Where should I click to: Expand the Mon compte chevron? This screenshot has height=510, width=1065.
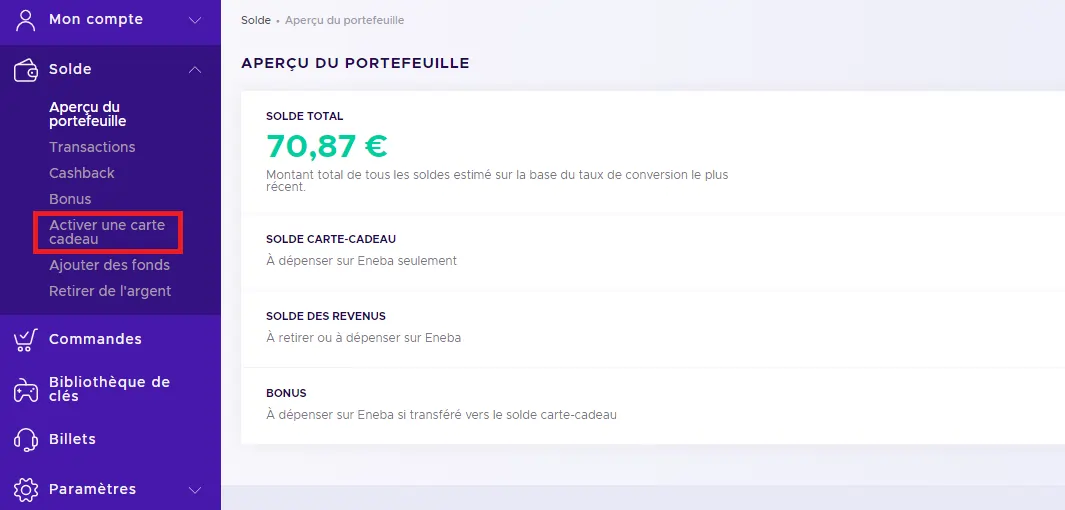tap(195, 20)
